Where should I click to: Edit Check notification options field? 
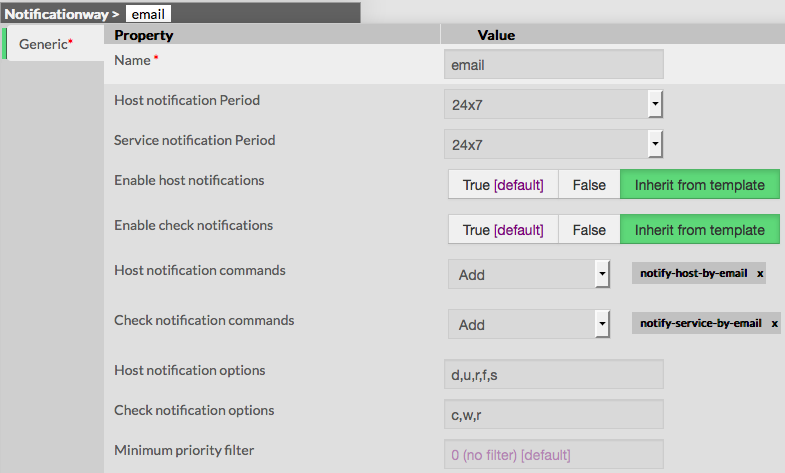click(553, 414)
